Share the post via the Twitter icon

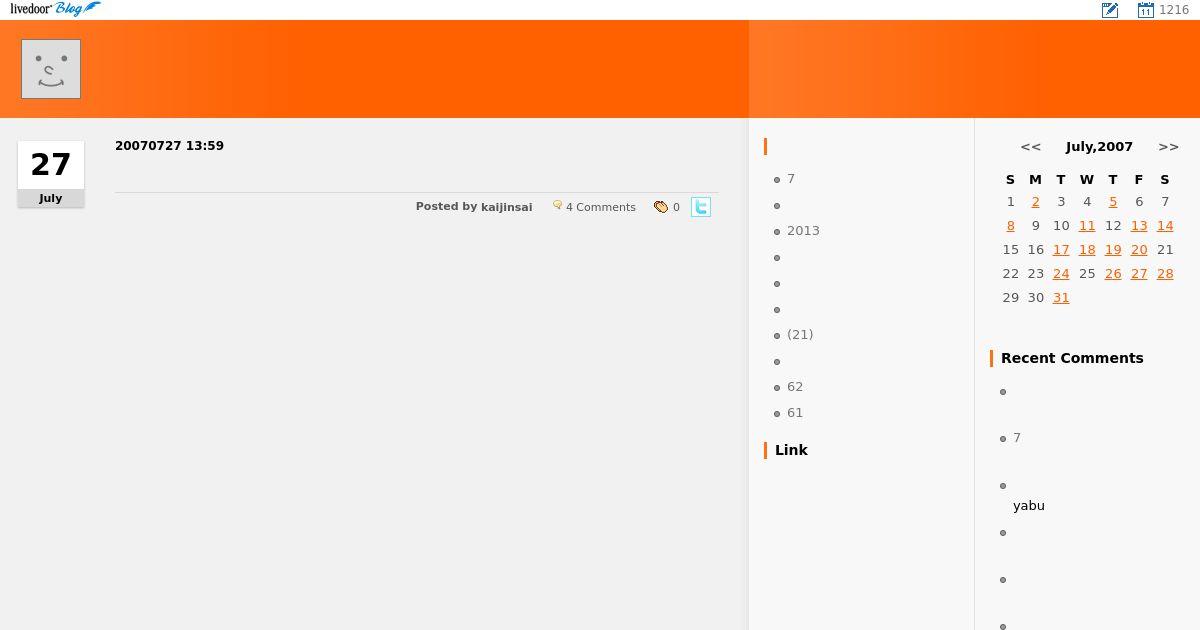tap(701, 207)
